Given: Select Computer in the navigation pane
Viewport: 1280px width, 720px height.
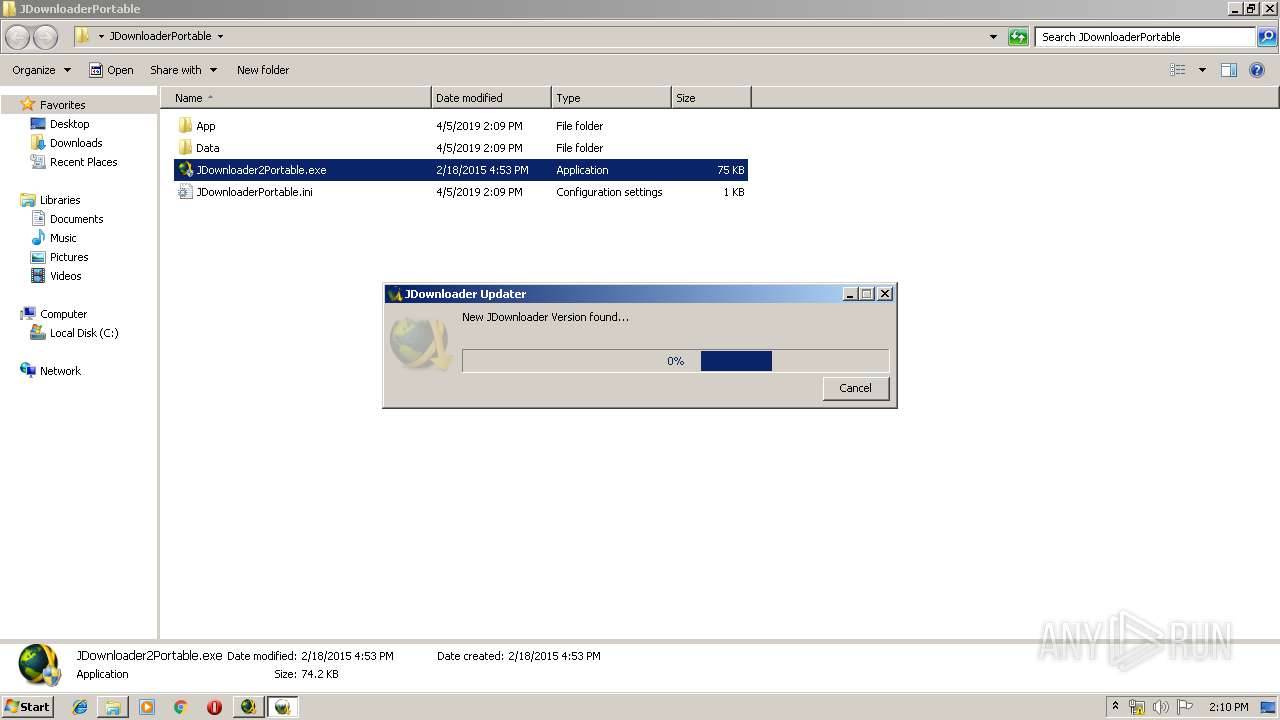Looking at the screenshot, I should tap(63, 314).
